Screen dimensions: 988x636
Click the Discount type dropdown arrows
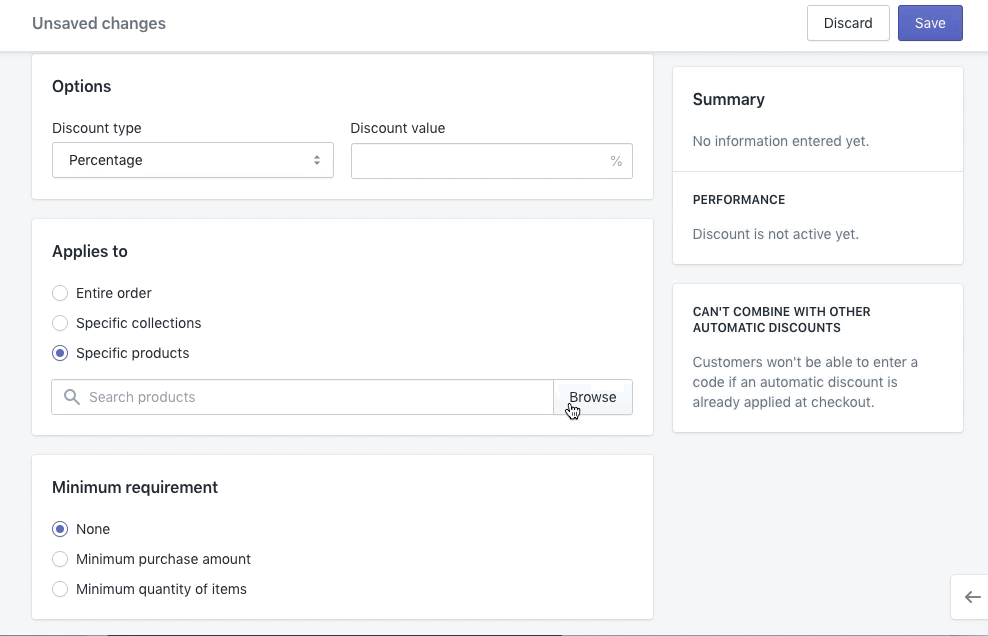coord(317,160)
